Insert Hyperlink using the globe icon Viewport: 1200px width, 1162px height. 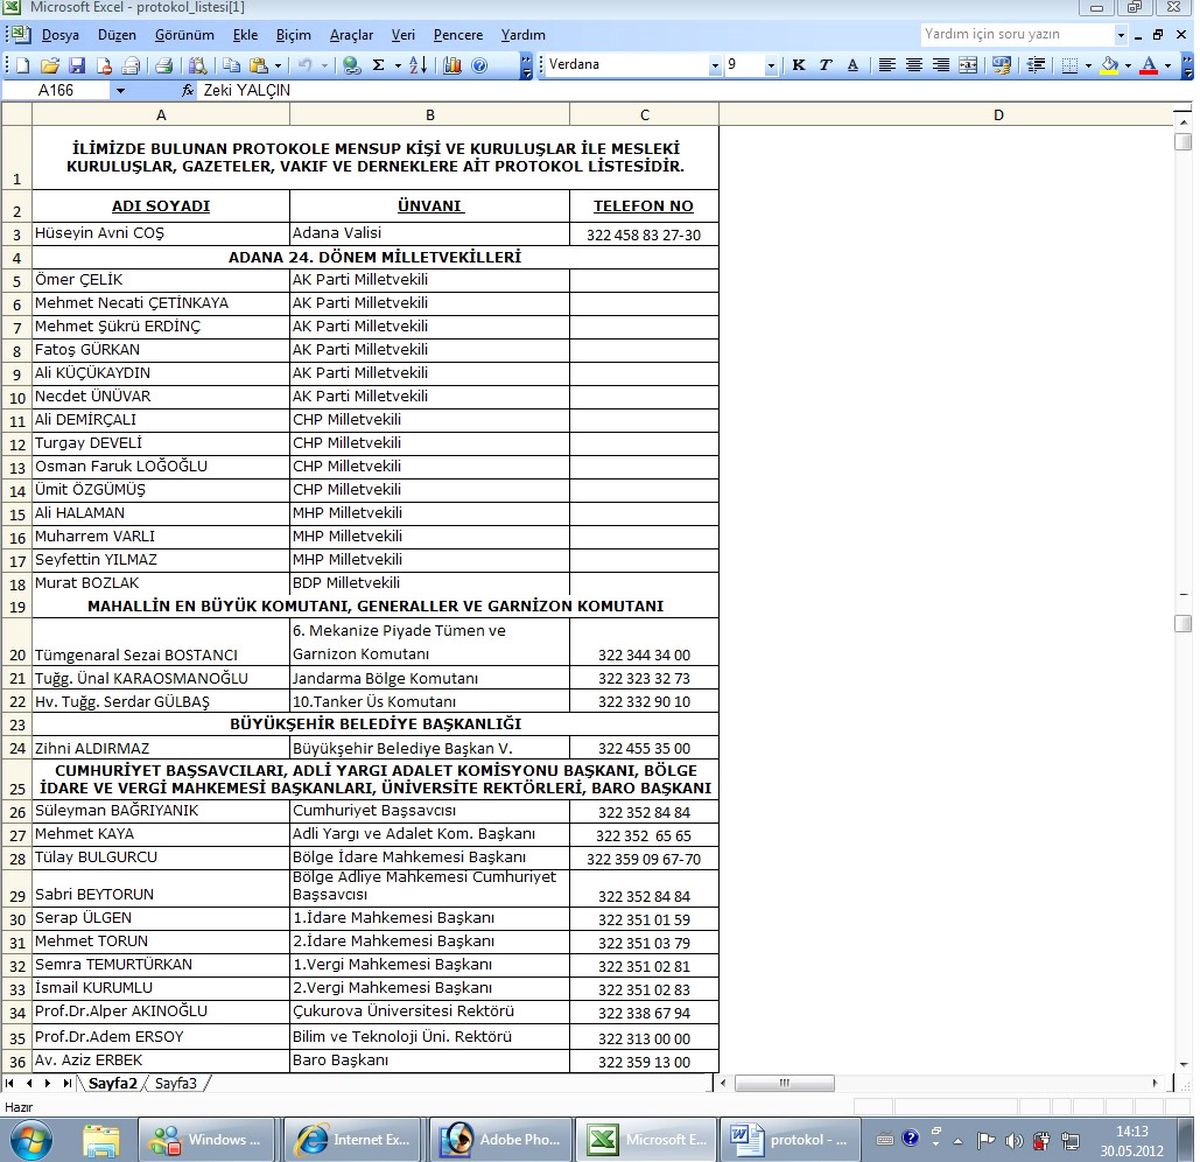(x=351, y=66)
